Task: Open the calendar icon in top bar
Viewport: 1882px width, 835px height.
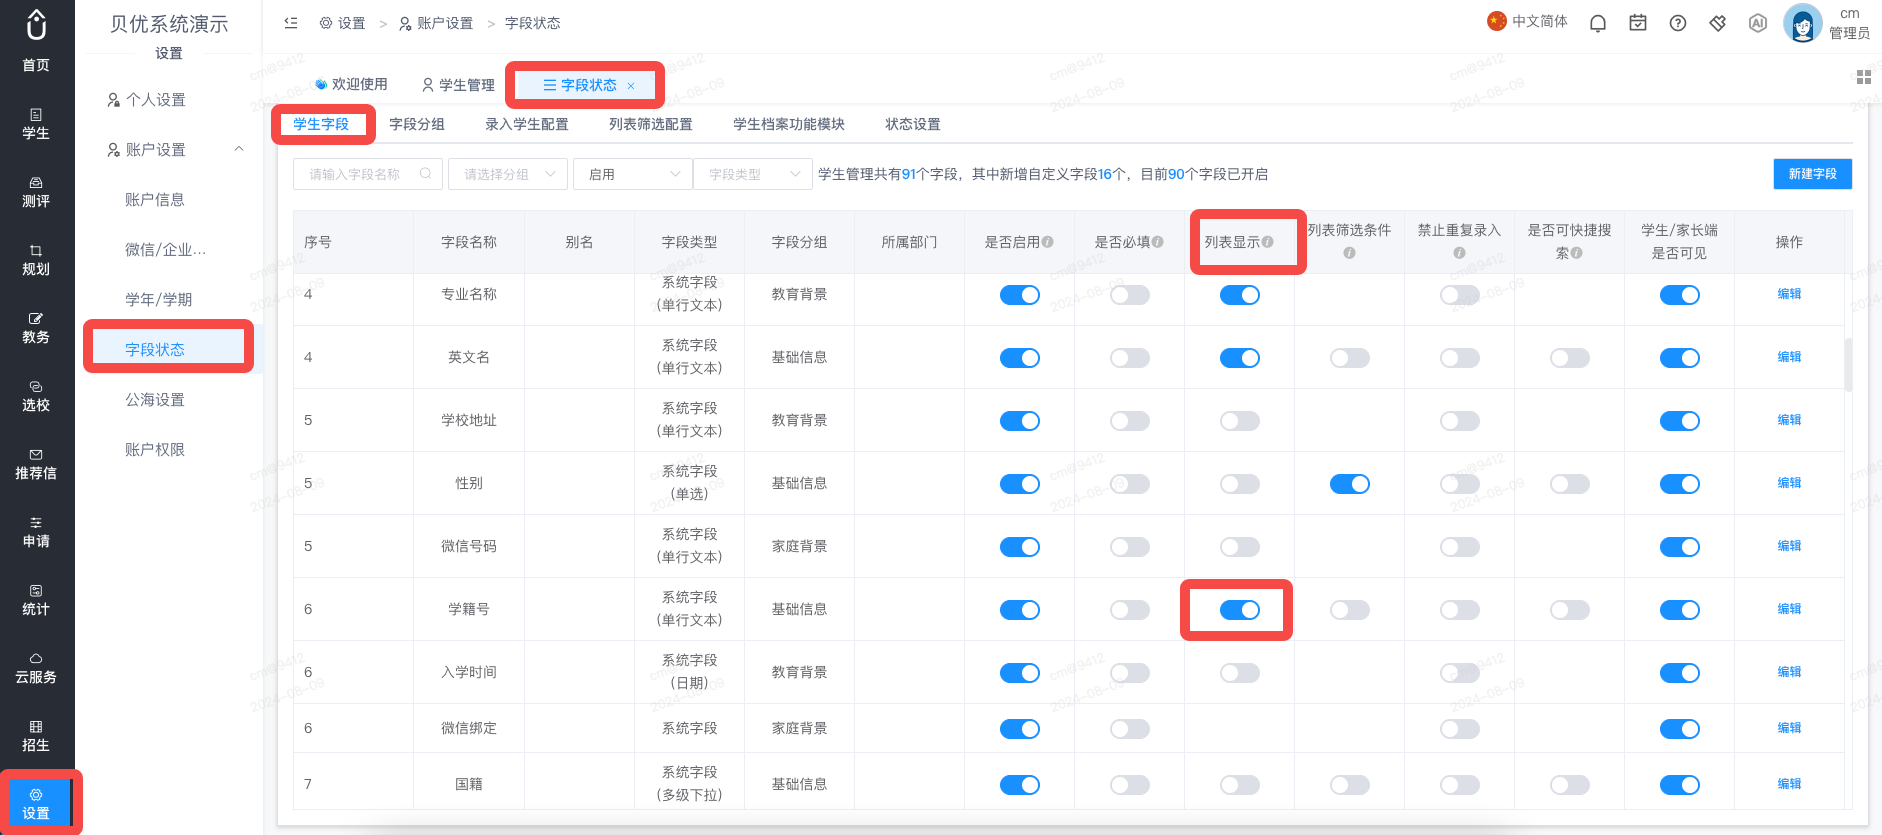Action: pos(1638,23)
